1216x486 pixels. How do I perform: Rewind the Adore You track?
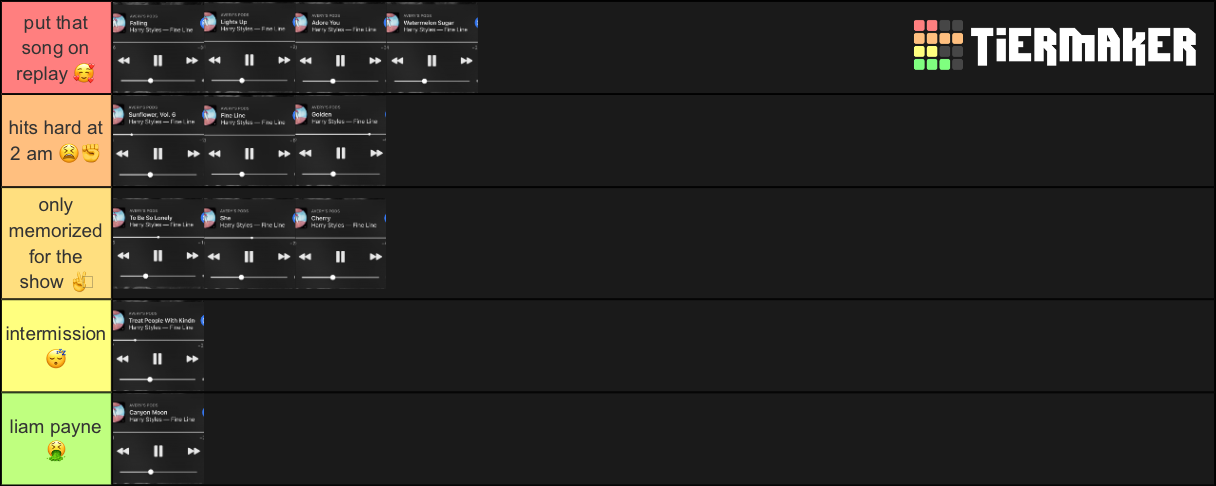pyautogui.click(x=305, y=60)
